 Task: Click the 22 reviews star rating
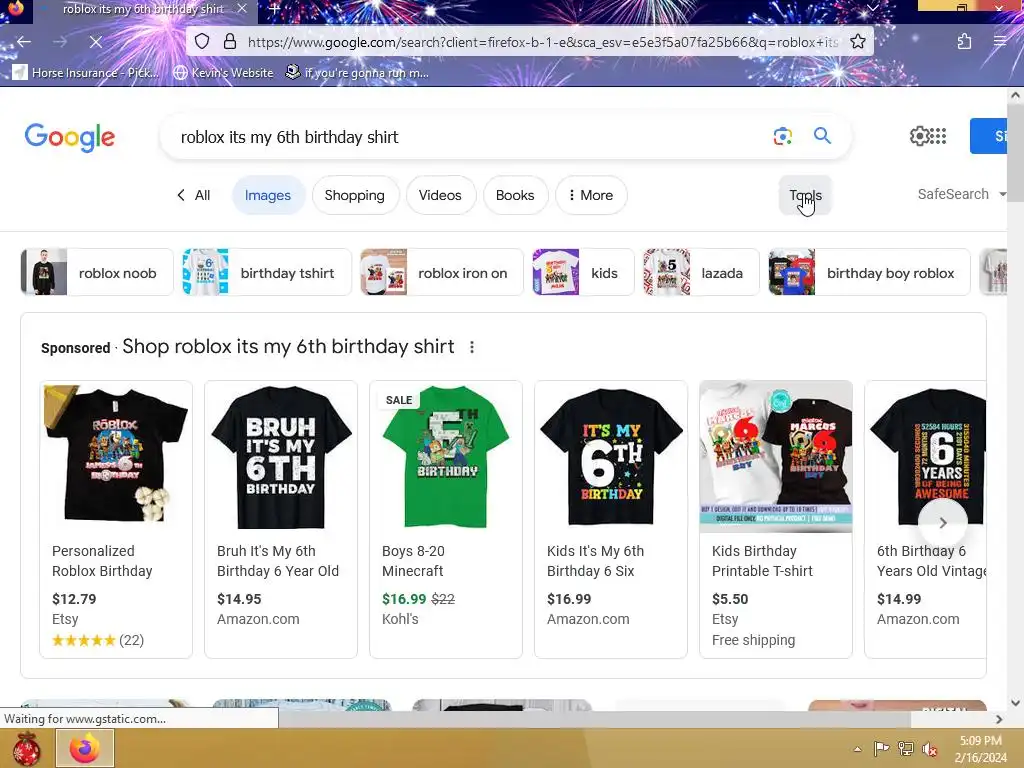(x=98, y=640)
